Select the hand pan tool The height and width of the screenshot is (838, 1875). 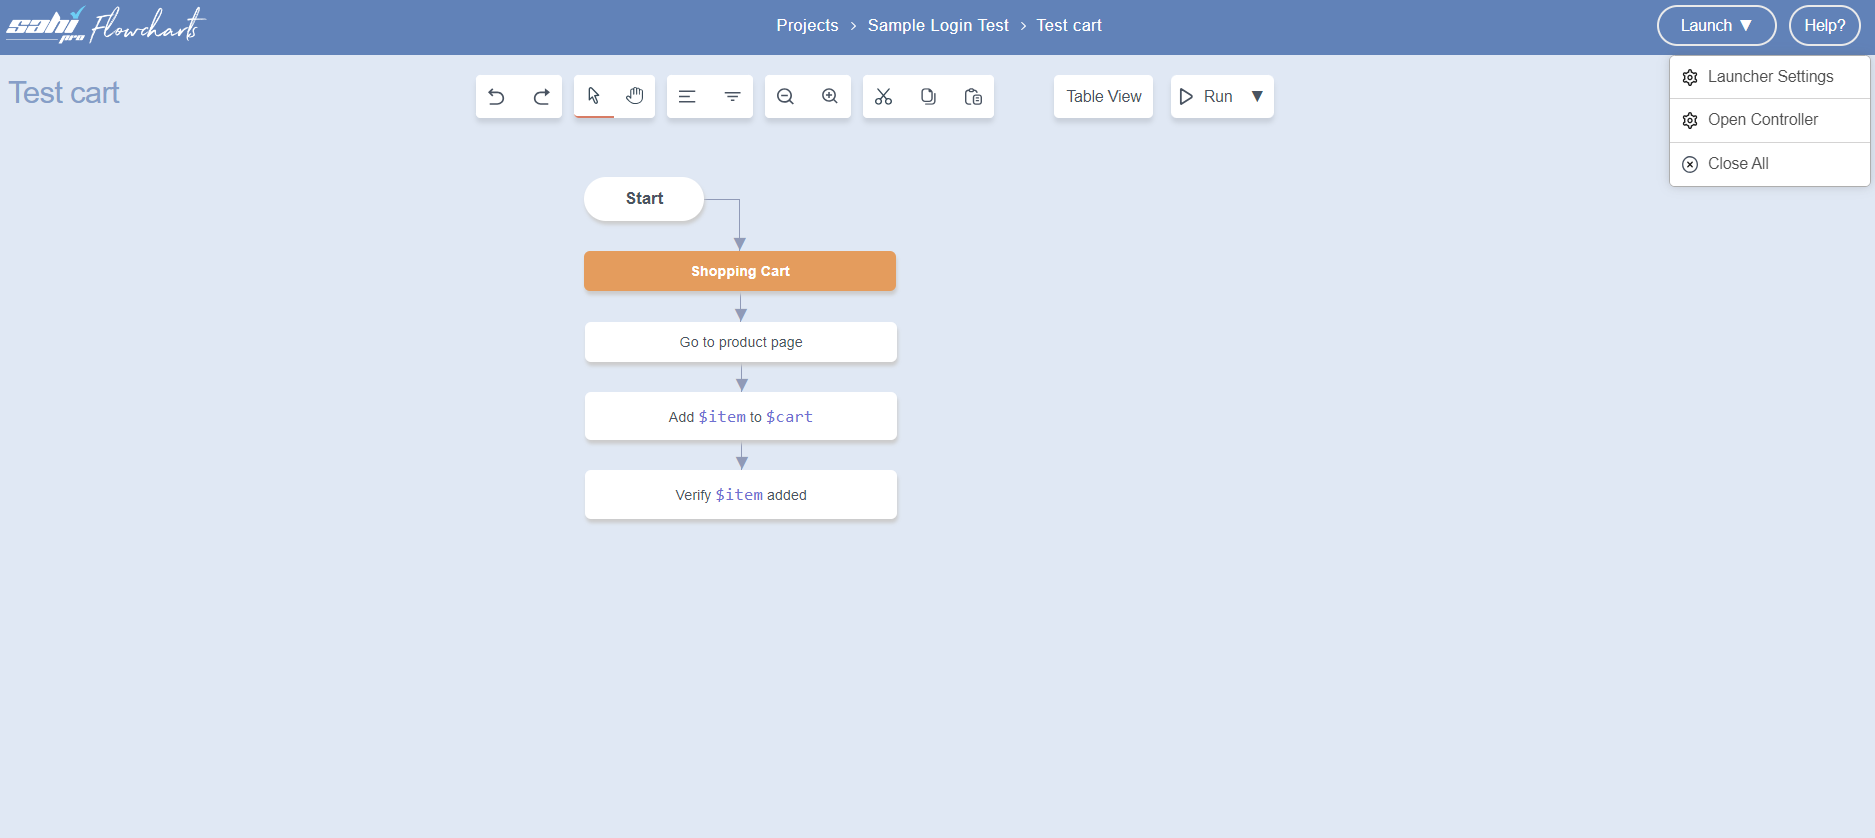tap(635, 96)
